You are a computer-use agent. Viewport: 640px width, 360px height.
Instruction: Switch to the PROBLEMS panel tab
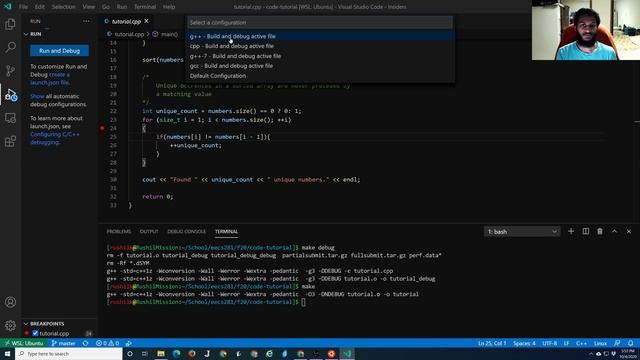[x=119, y=231]
